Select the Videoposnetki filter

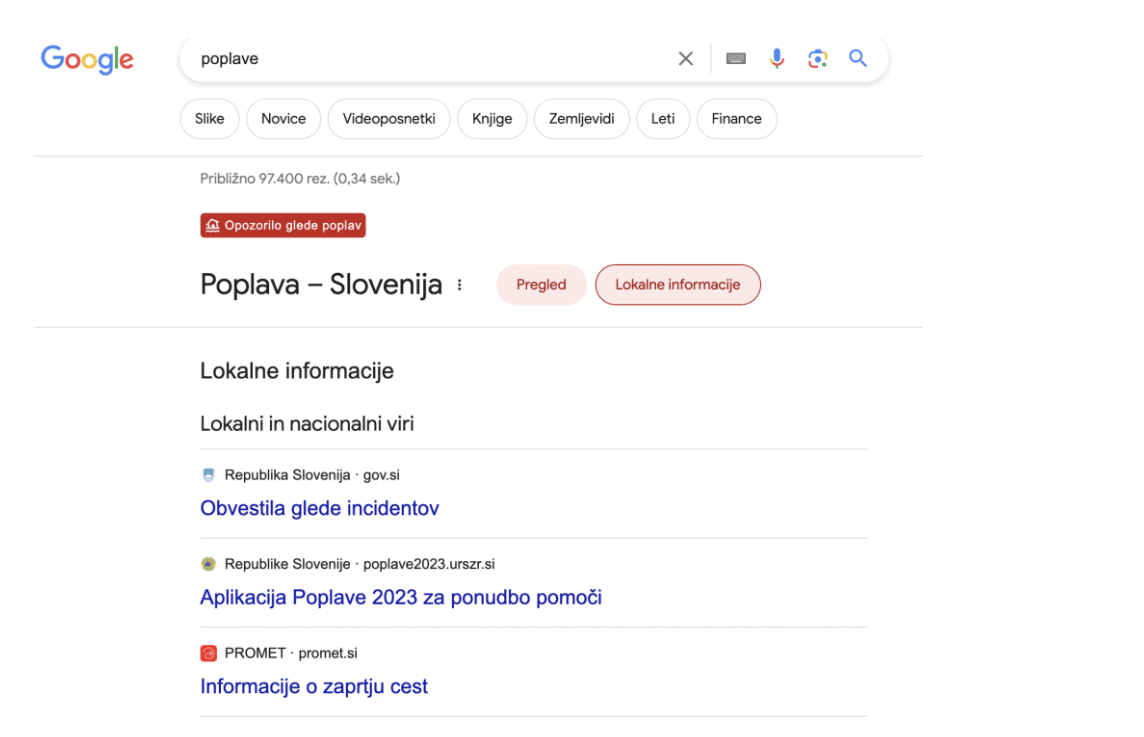(389, 119)
